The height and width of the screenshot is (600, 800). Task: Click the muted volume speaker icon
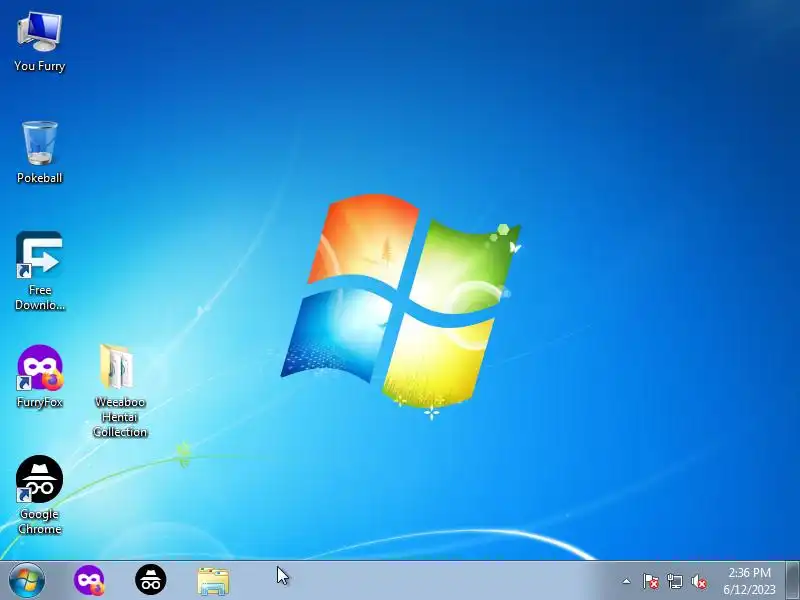tap(699, 581)
